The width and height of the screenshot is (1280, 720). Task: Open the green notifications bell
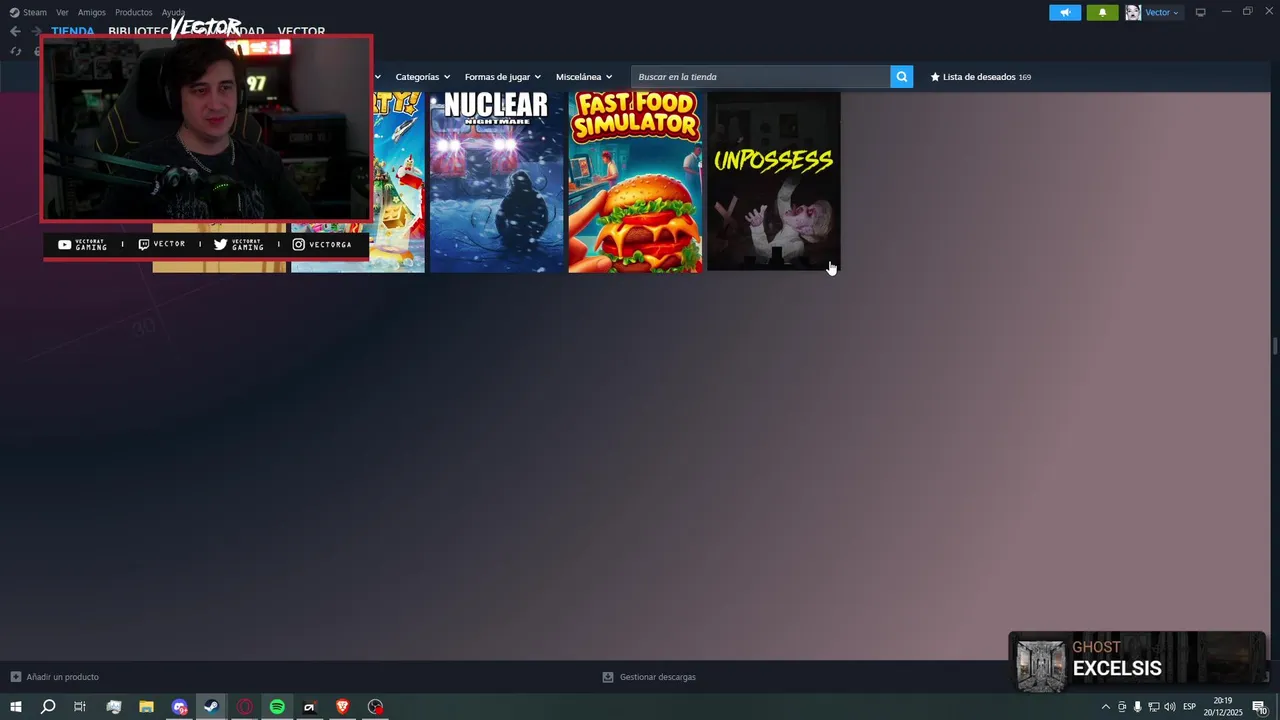[x=1102, y=12]
